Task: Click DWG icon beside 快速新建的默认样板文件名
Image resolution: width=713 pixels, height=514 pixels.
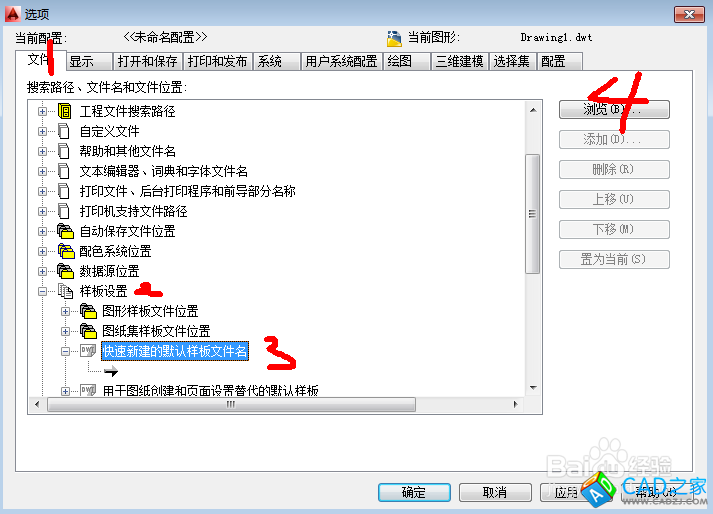Action: pos(88,351)
